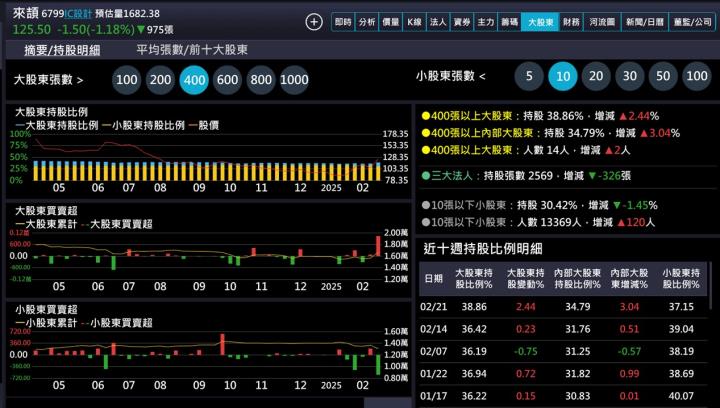Switch to the 法人 tab
The image size is (720, 408).
(438, 22)
